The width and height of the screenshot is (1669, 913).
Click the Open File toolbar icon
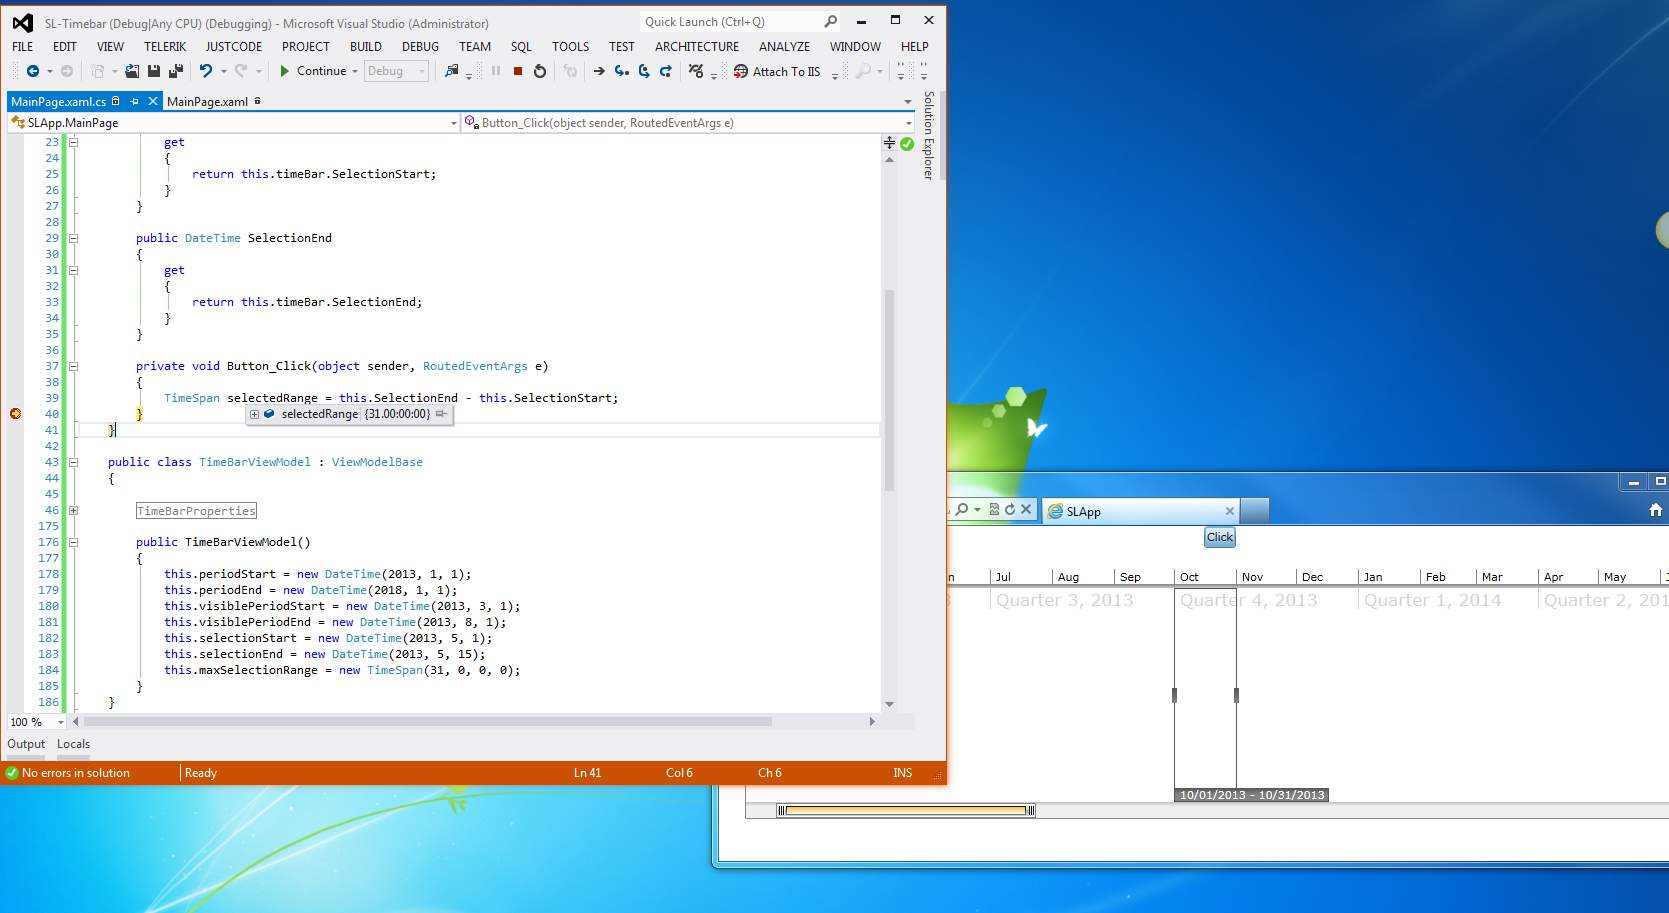132,71
